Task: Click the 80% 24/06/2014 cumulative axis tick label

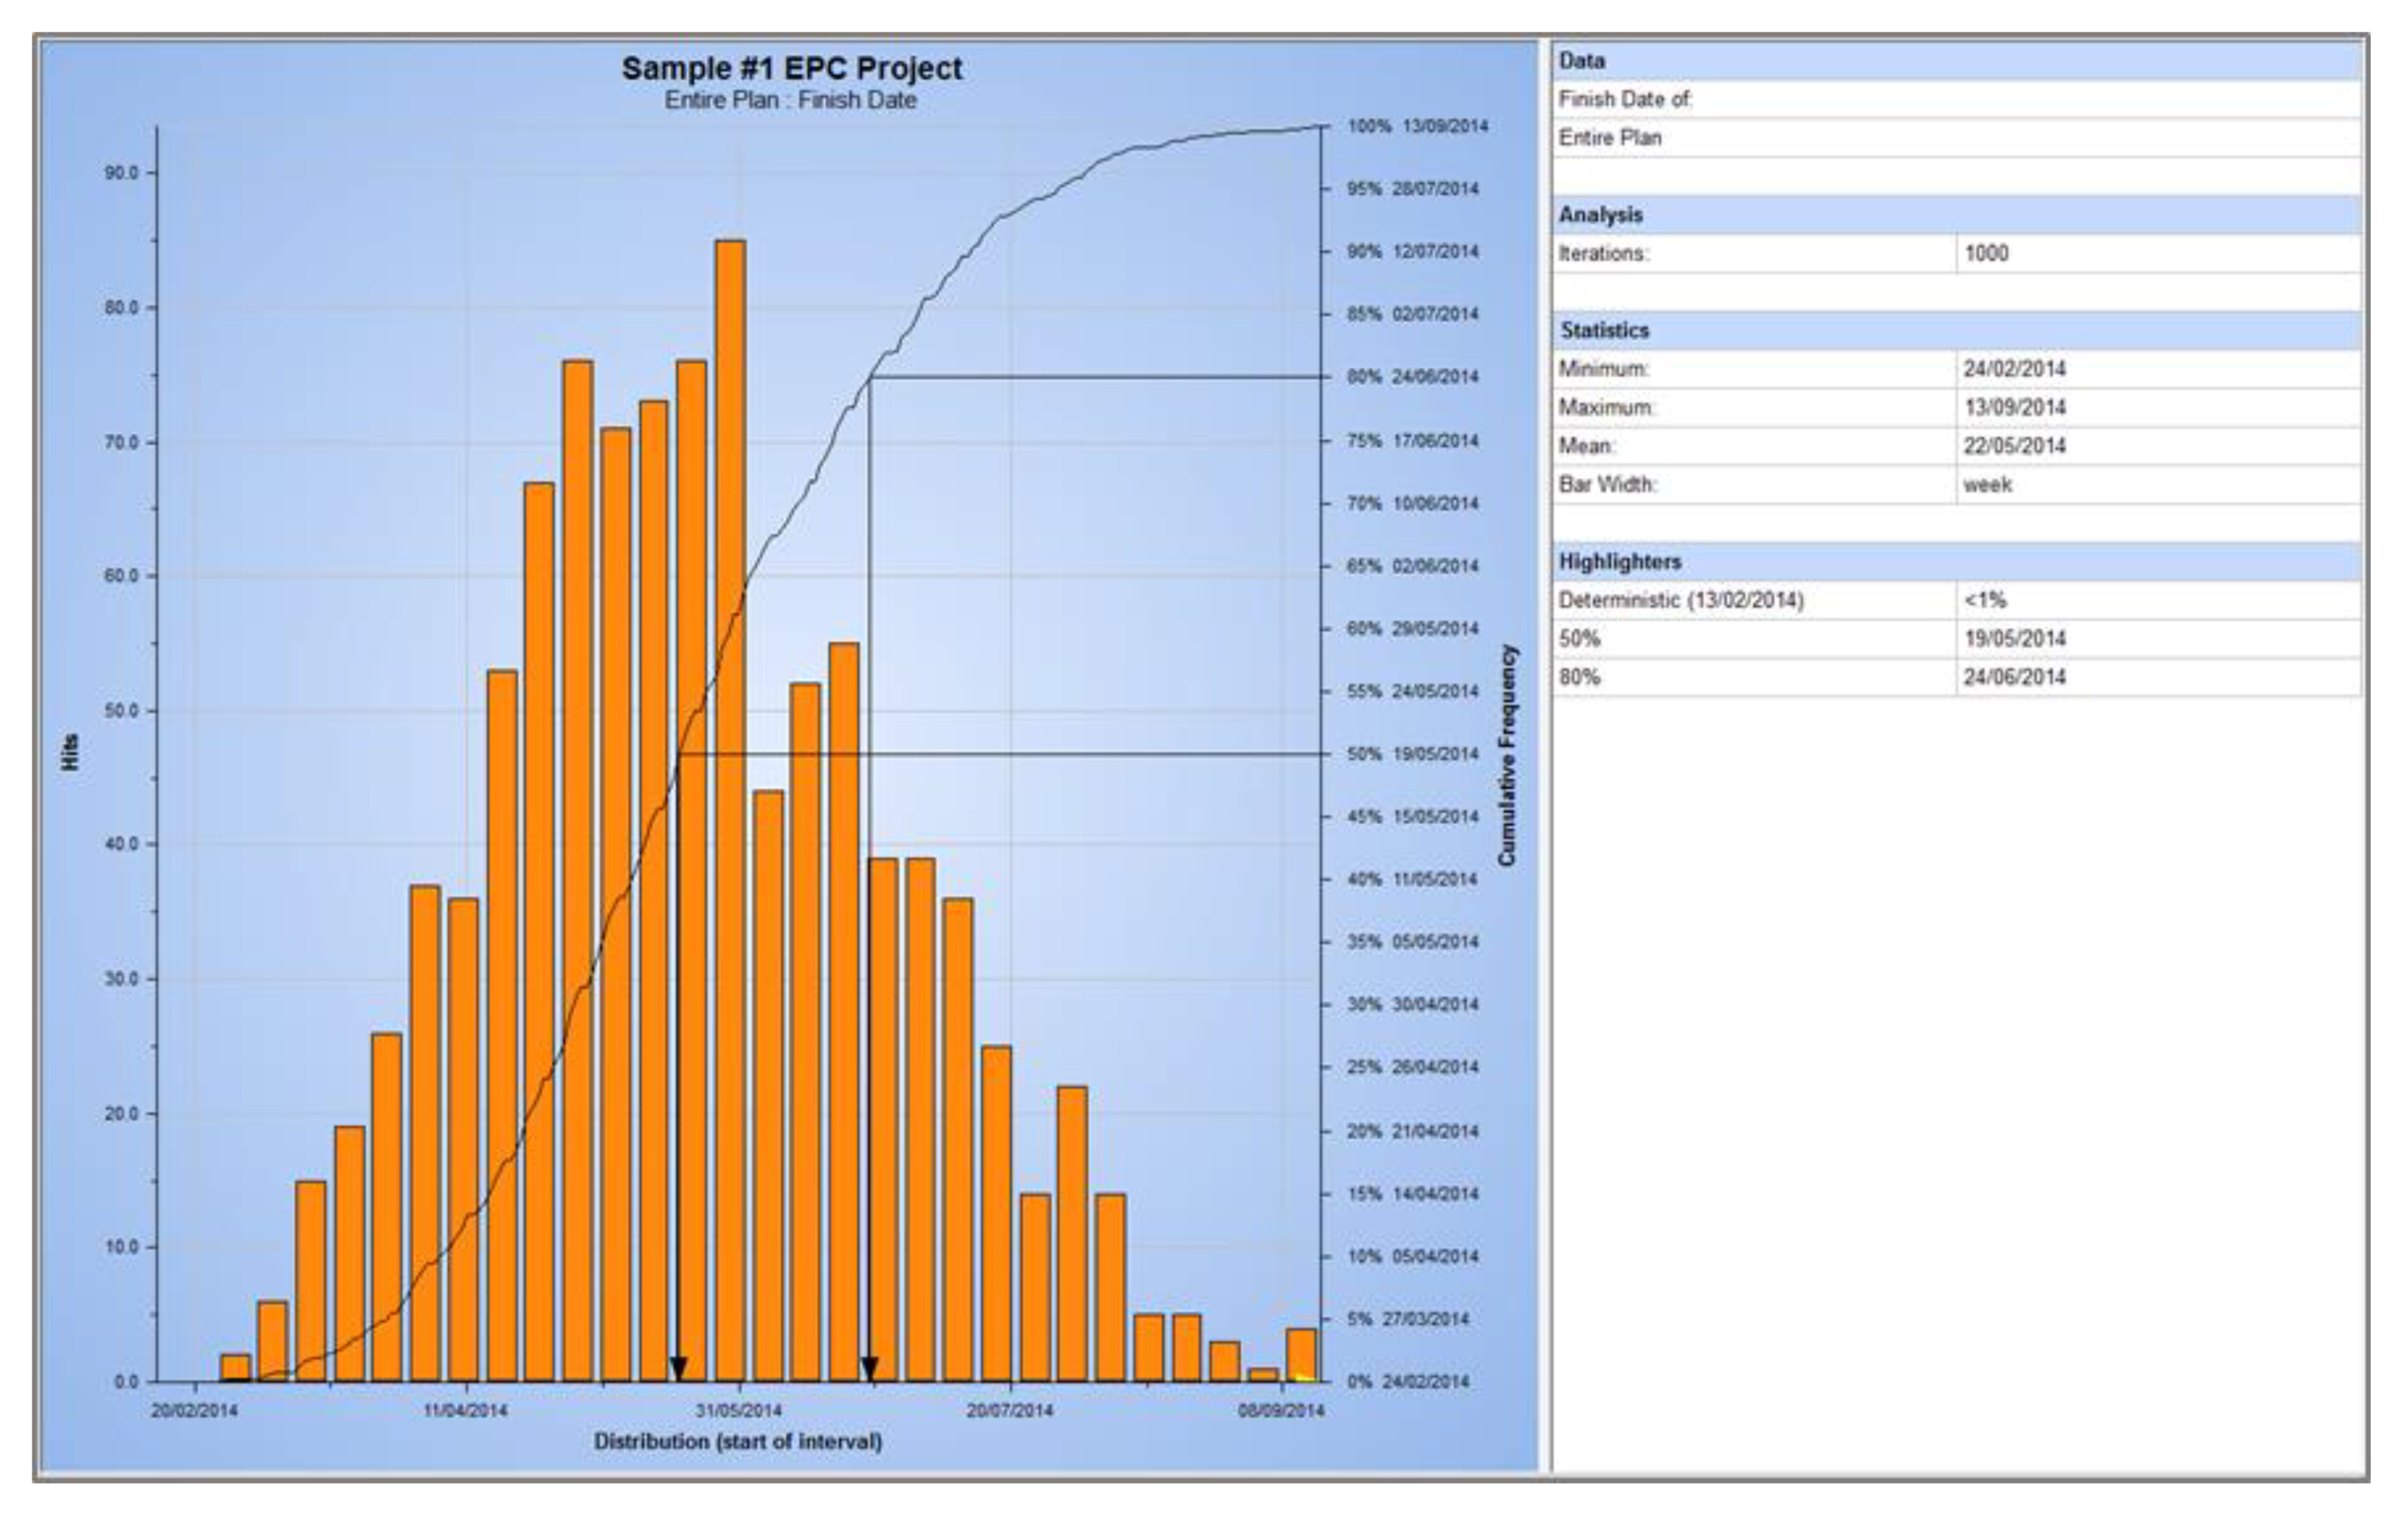Action: 1412,377
